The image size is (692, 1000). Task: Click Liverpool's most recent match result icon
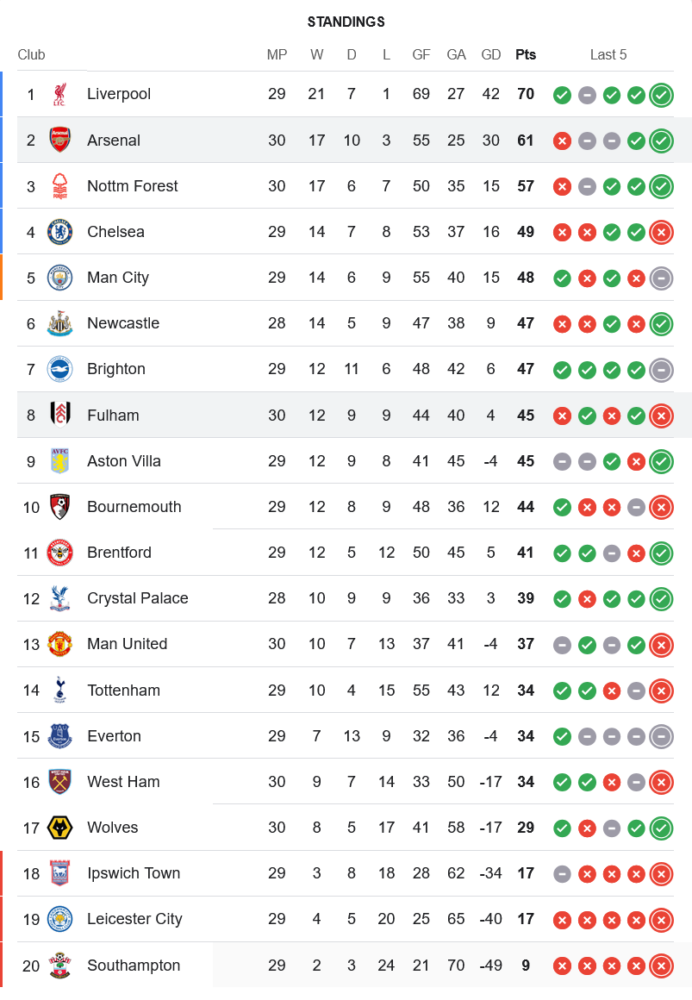pyautogui.click(x=661, y=95)
